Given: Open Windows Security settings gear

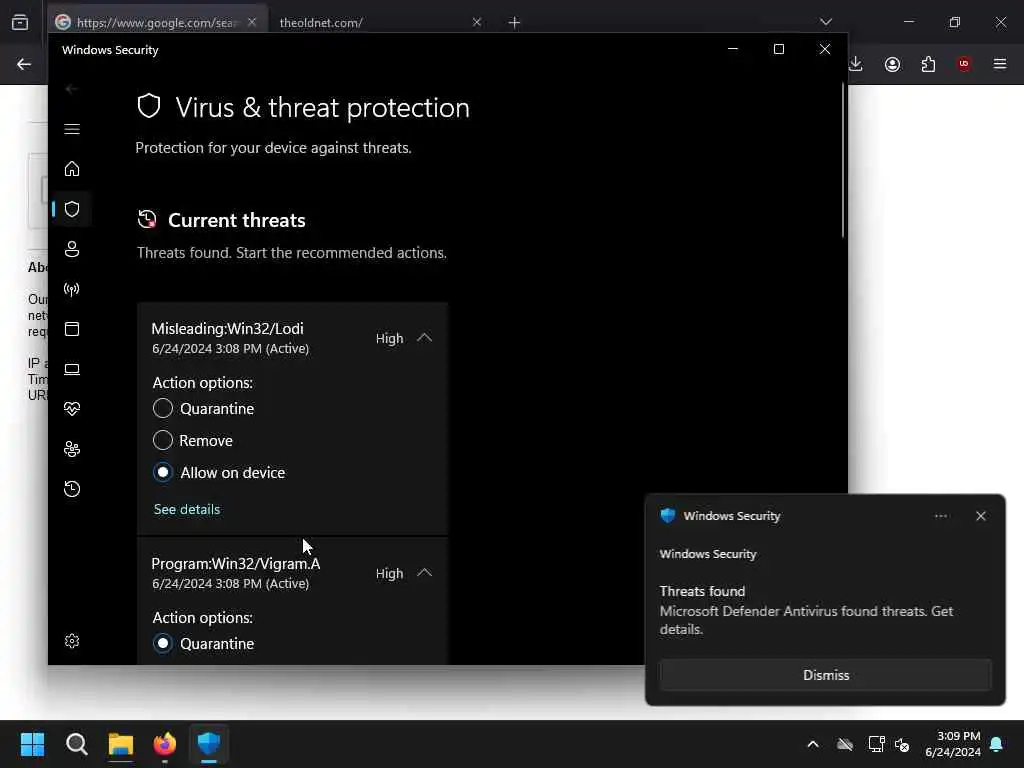Looking at the screenshot, I should (x=72, y=641).
